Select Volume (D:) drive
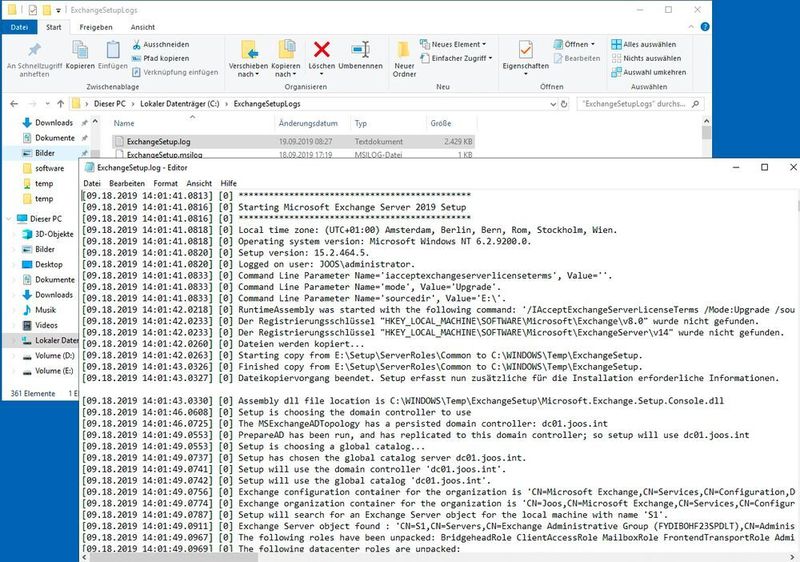 [55, 355]
